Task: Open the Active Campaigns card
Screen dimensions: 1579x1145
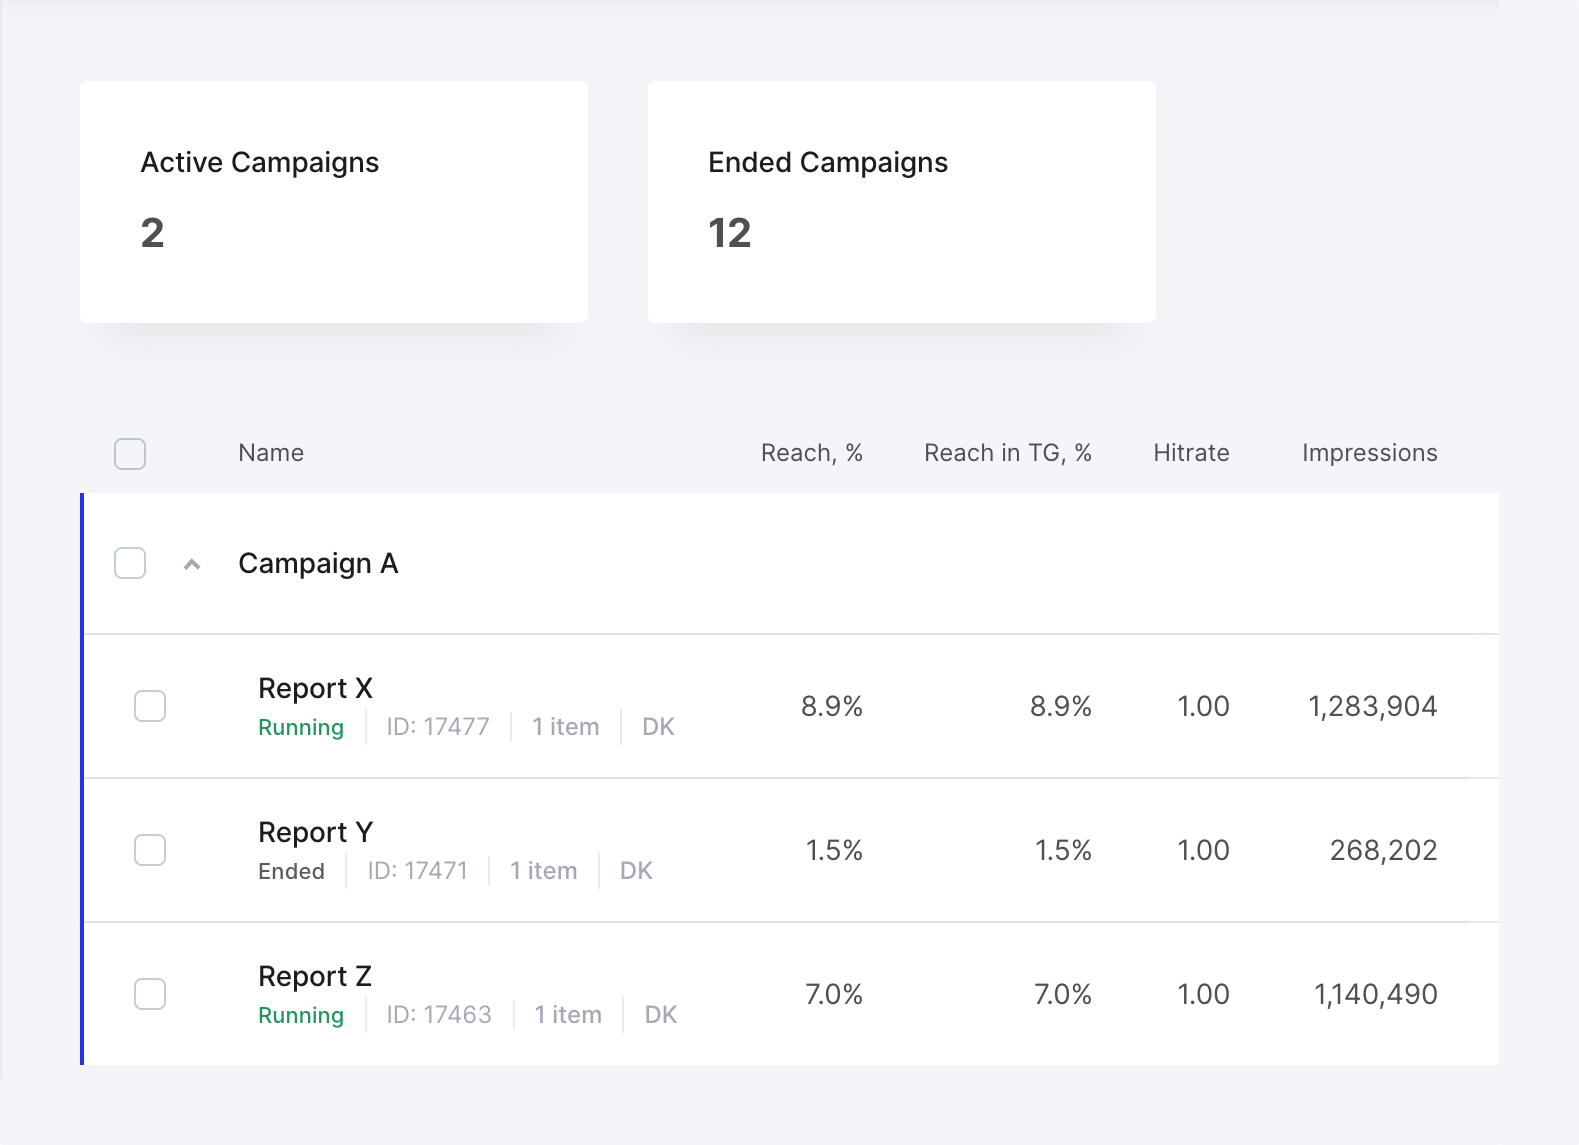Action: tap(334, 202)
